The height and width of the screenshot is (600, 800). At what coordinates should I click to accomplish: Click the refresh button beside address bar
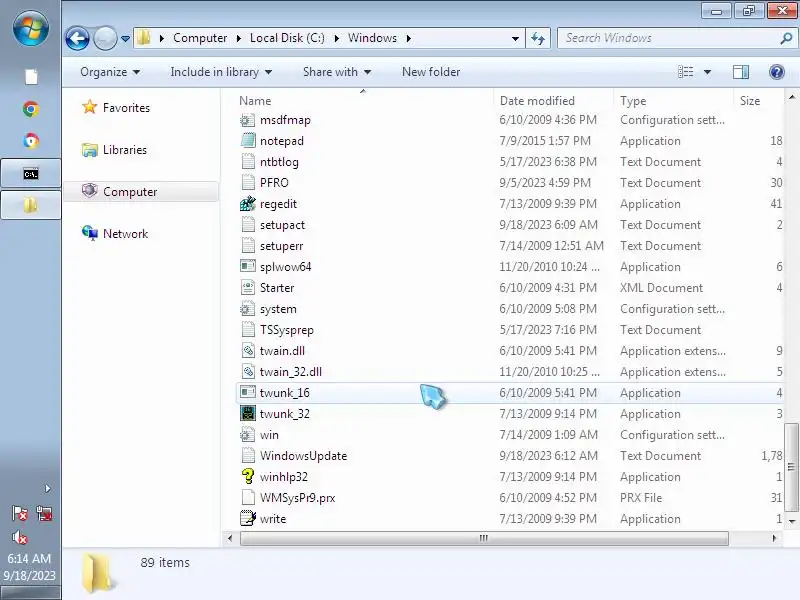(538, 38)
